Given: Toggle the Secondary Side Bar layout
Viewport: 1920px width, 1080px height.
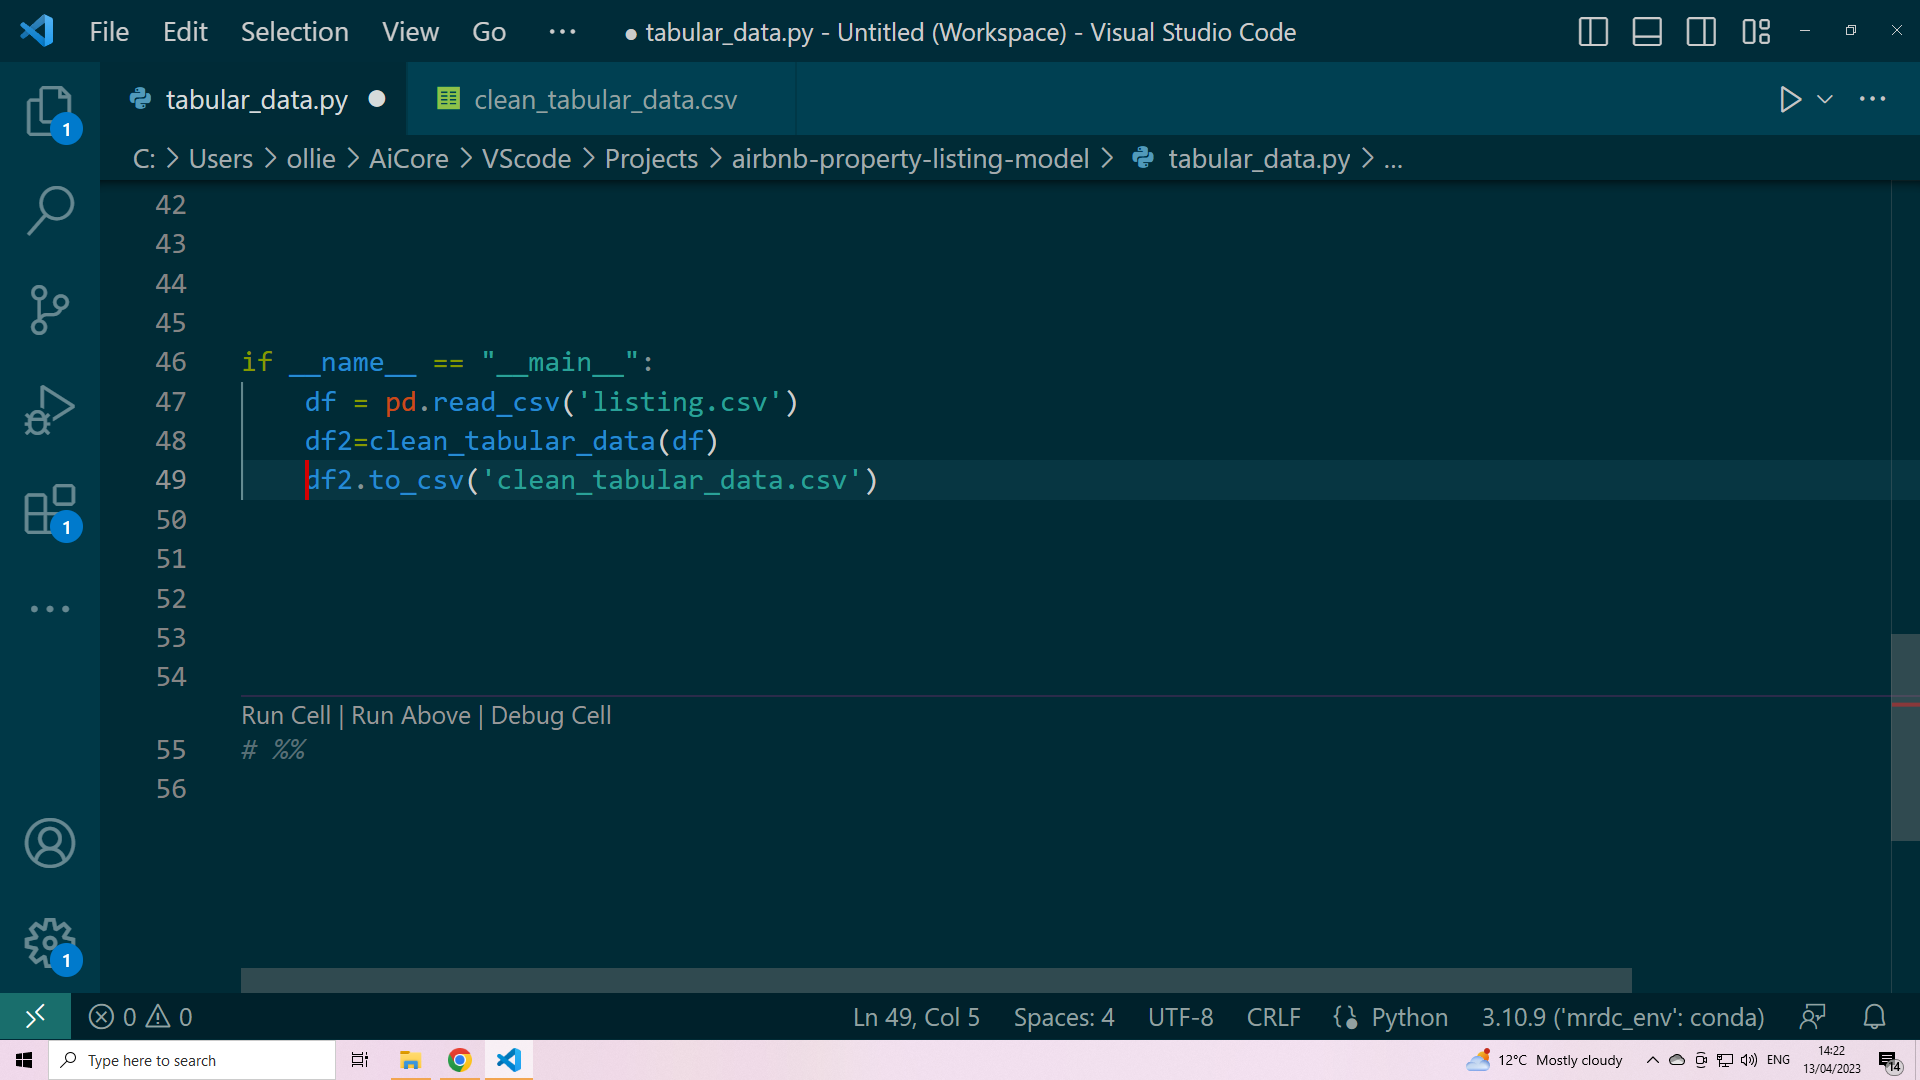Looking at the screenshot, I should click(x=1701, y=32).
